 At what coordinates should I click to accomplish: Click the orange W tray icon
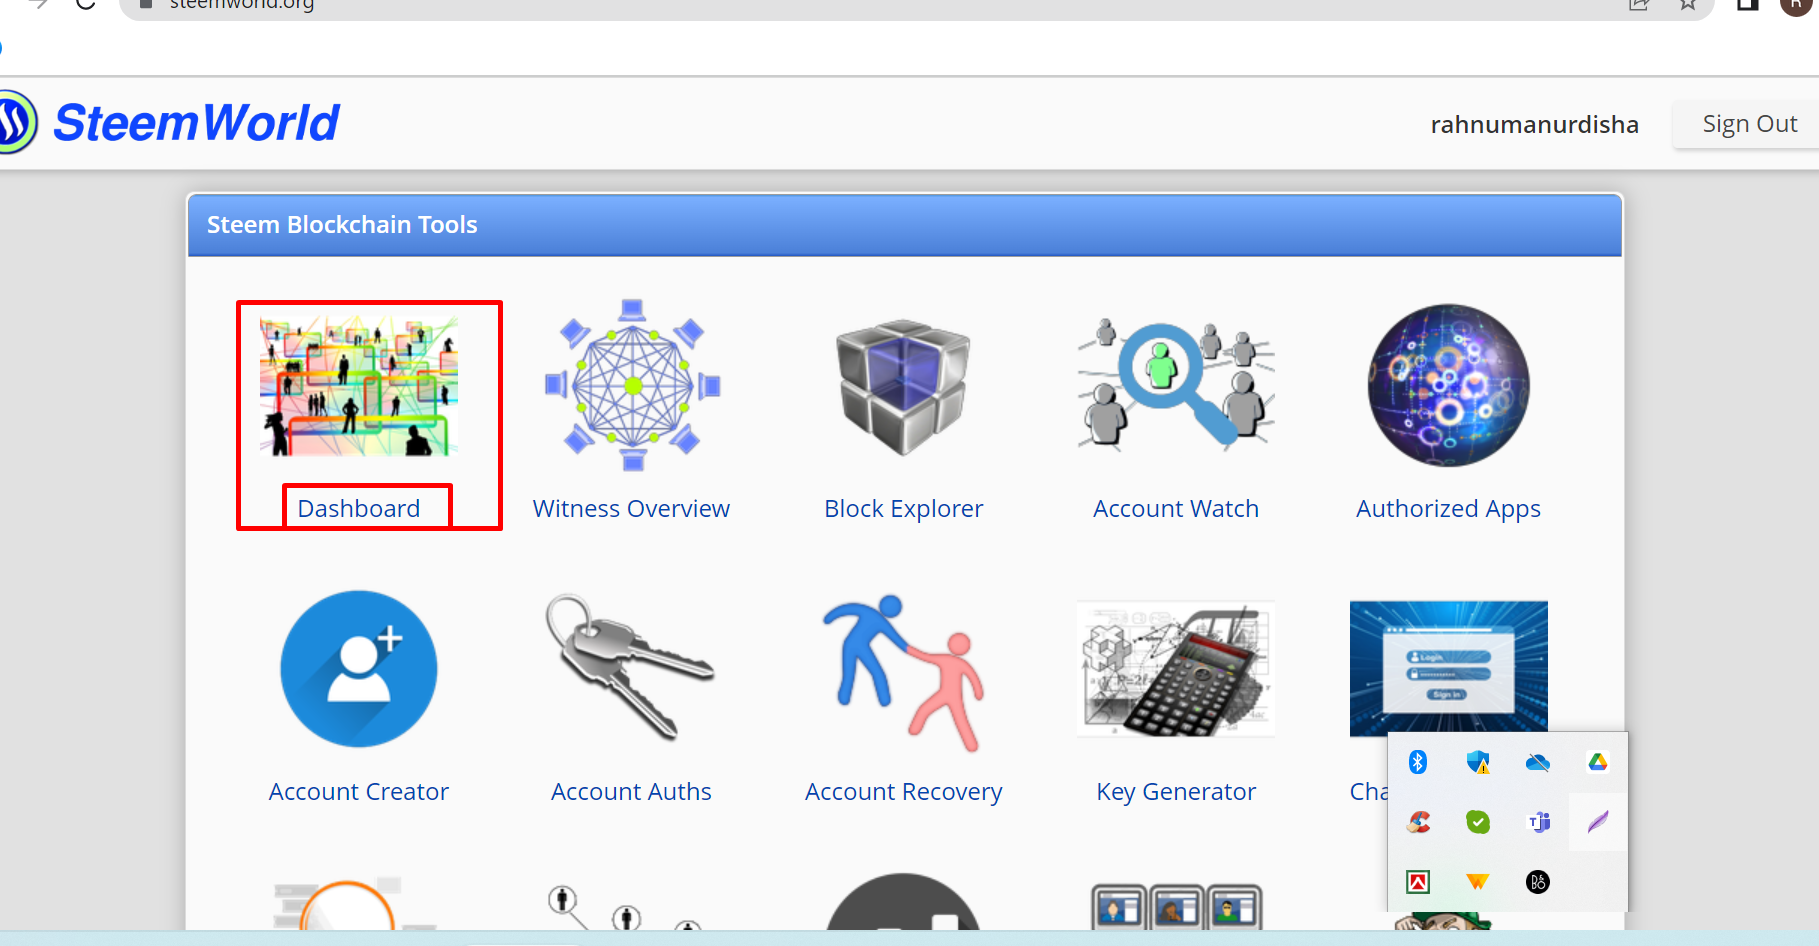1478,882
